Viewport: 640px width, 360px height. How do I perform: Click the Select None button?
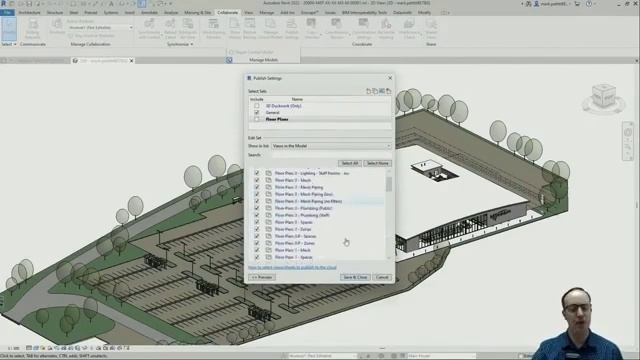pos(378,163)
